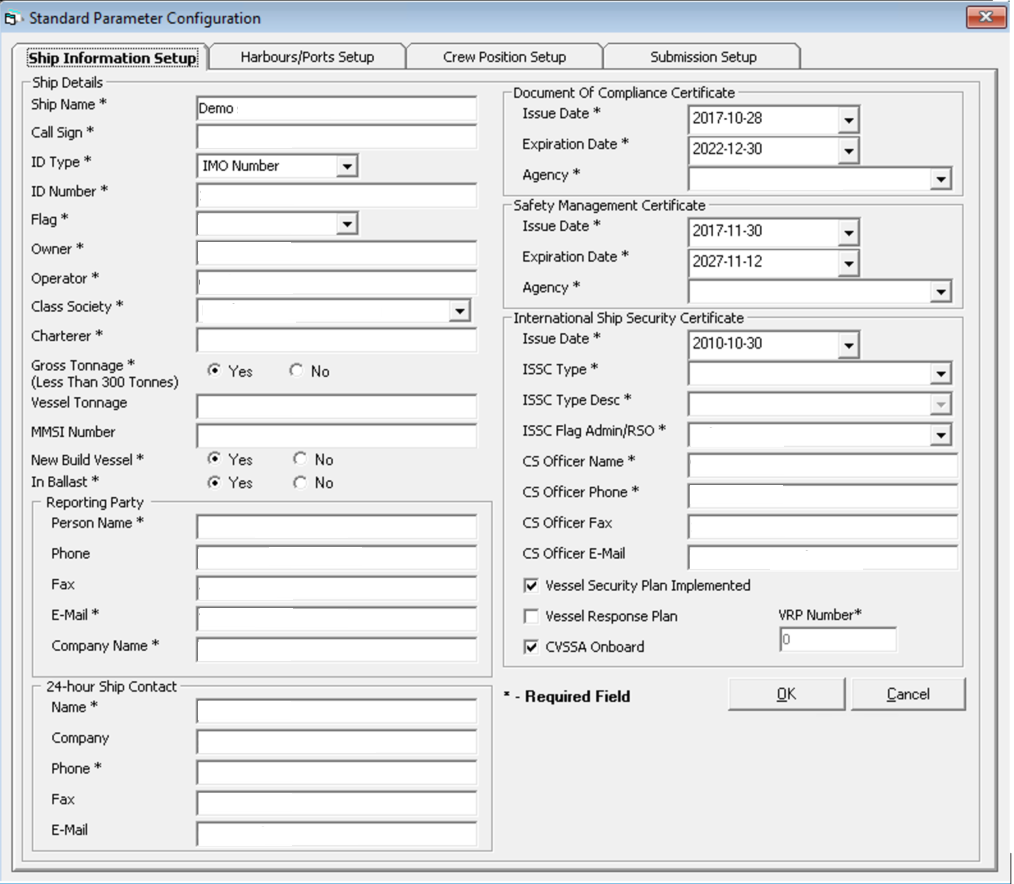This screenshot has height=884, width=1014.
Task: Click the Vessel Tonnage field
Action: point(336,406)
